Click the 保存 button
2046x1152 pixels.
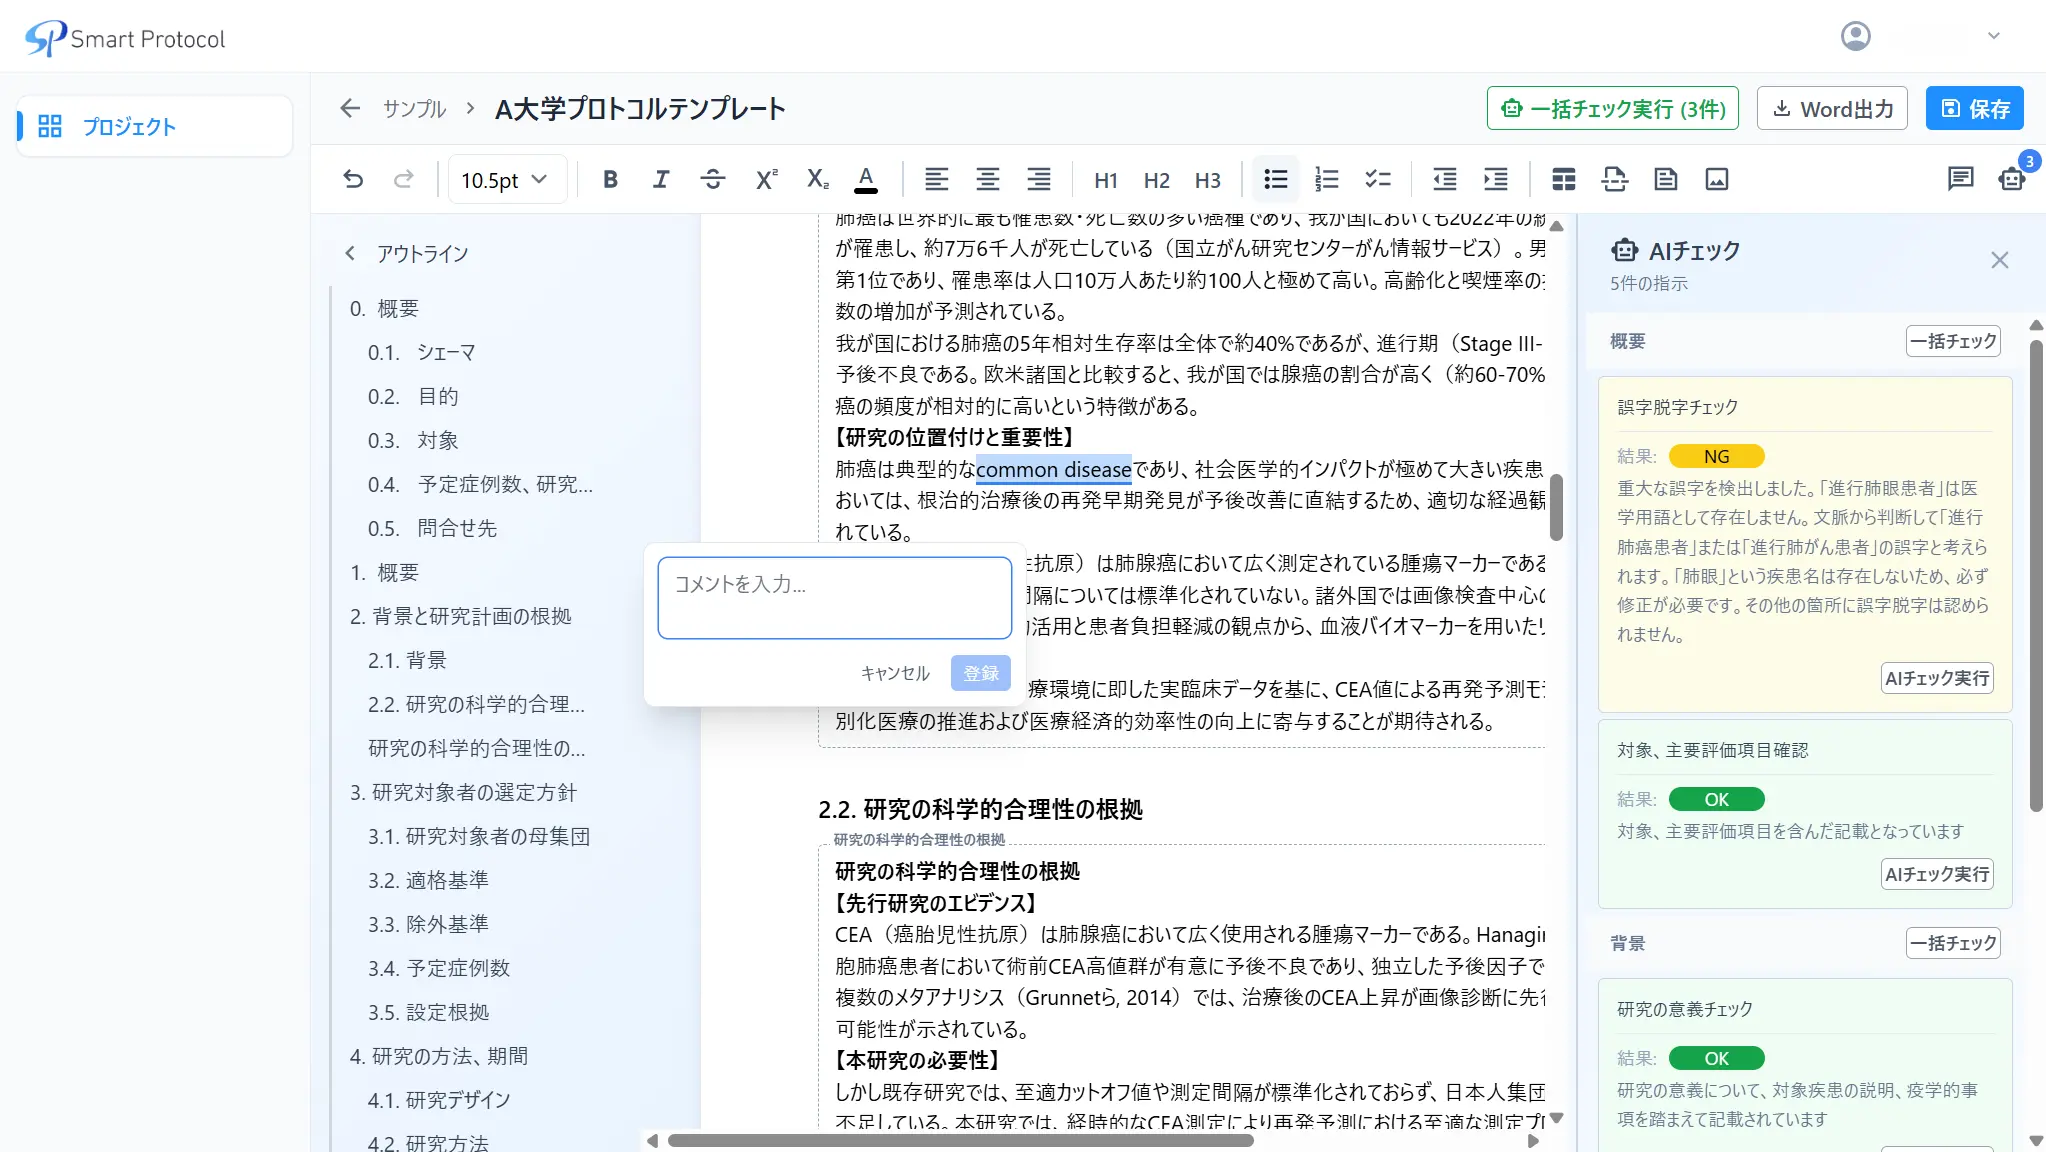click(1974, 108)
